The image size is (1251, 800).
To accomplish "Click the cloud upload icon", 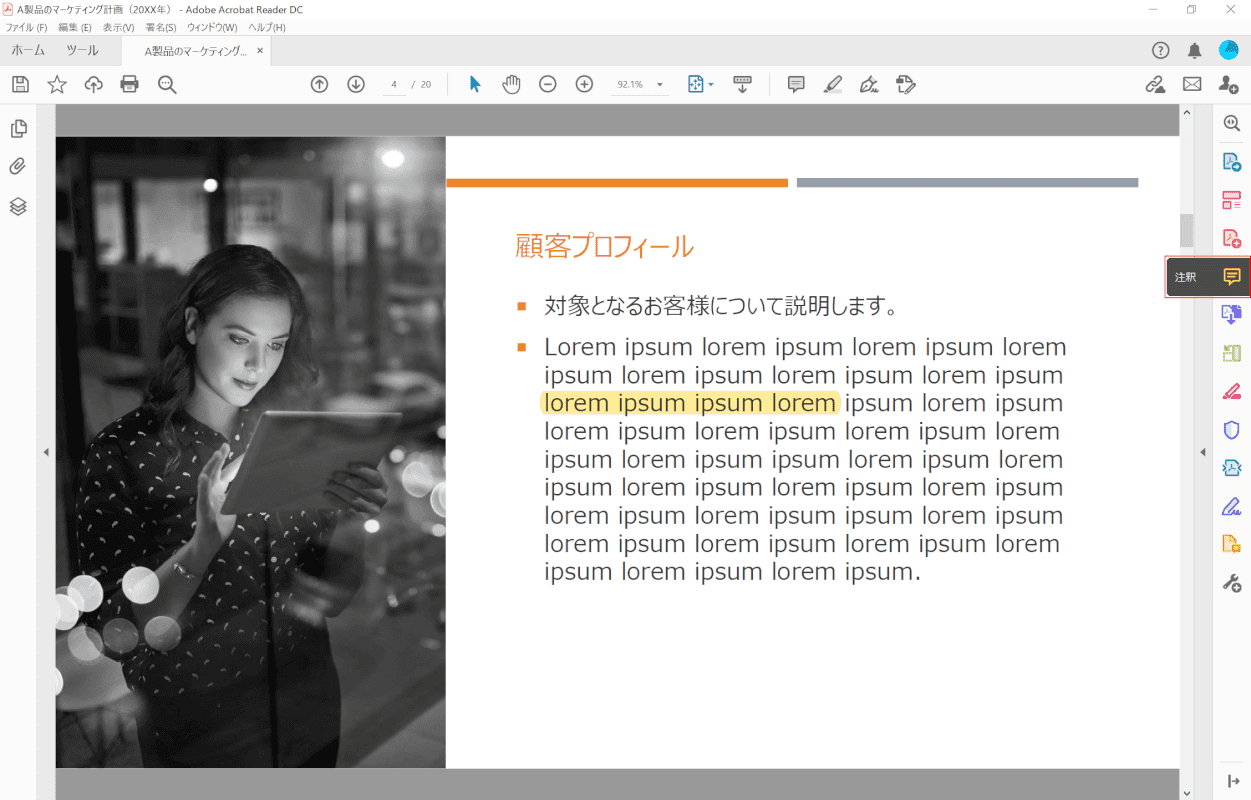I will (x=93, y=84).
